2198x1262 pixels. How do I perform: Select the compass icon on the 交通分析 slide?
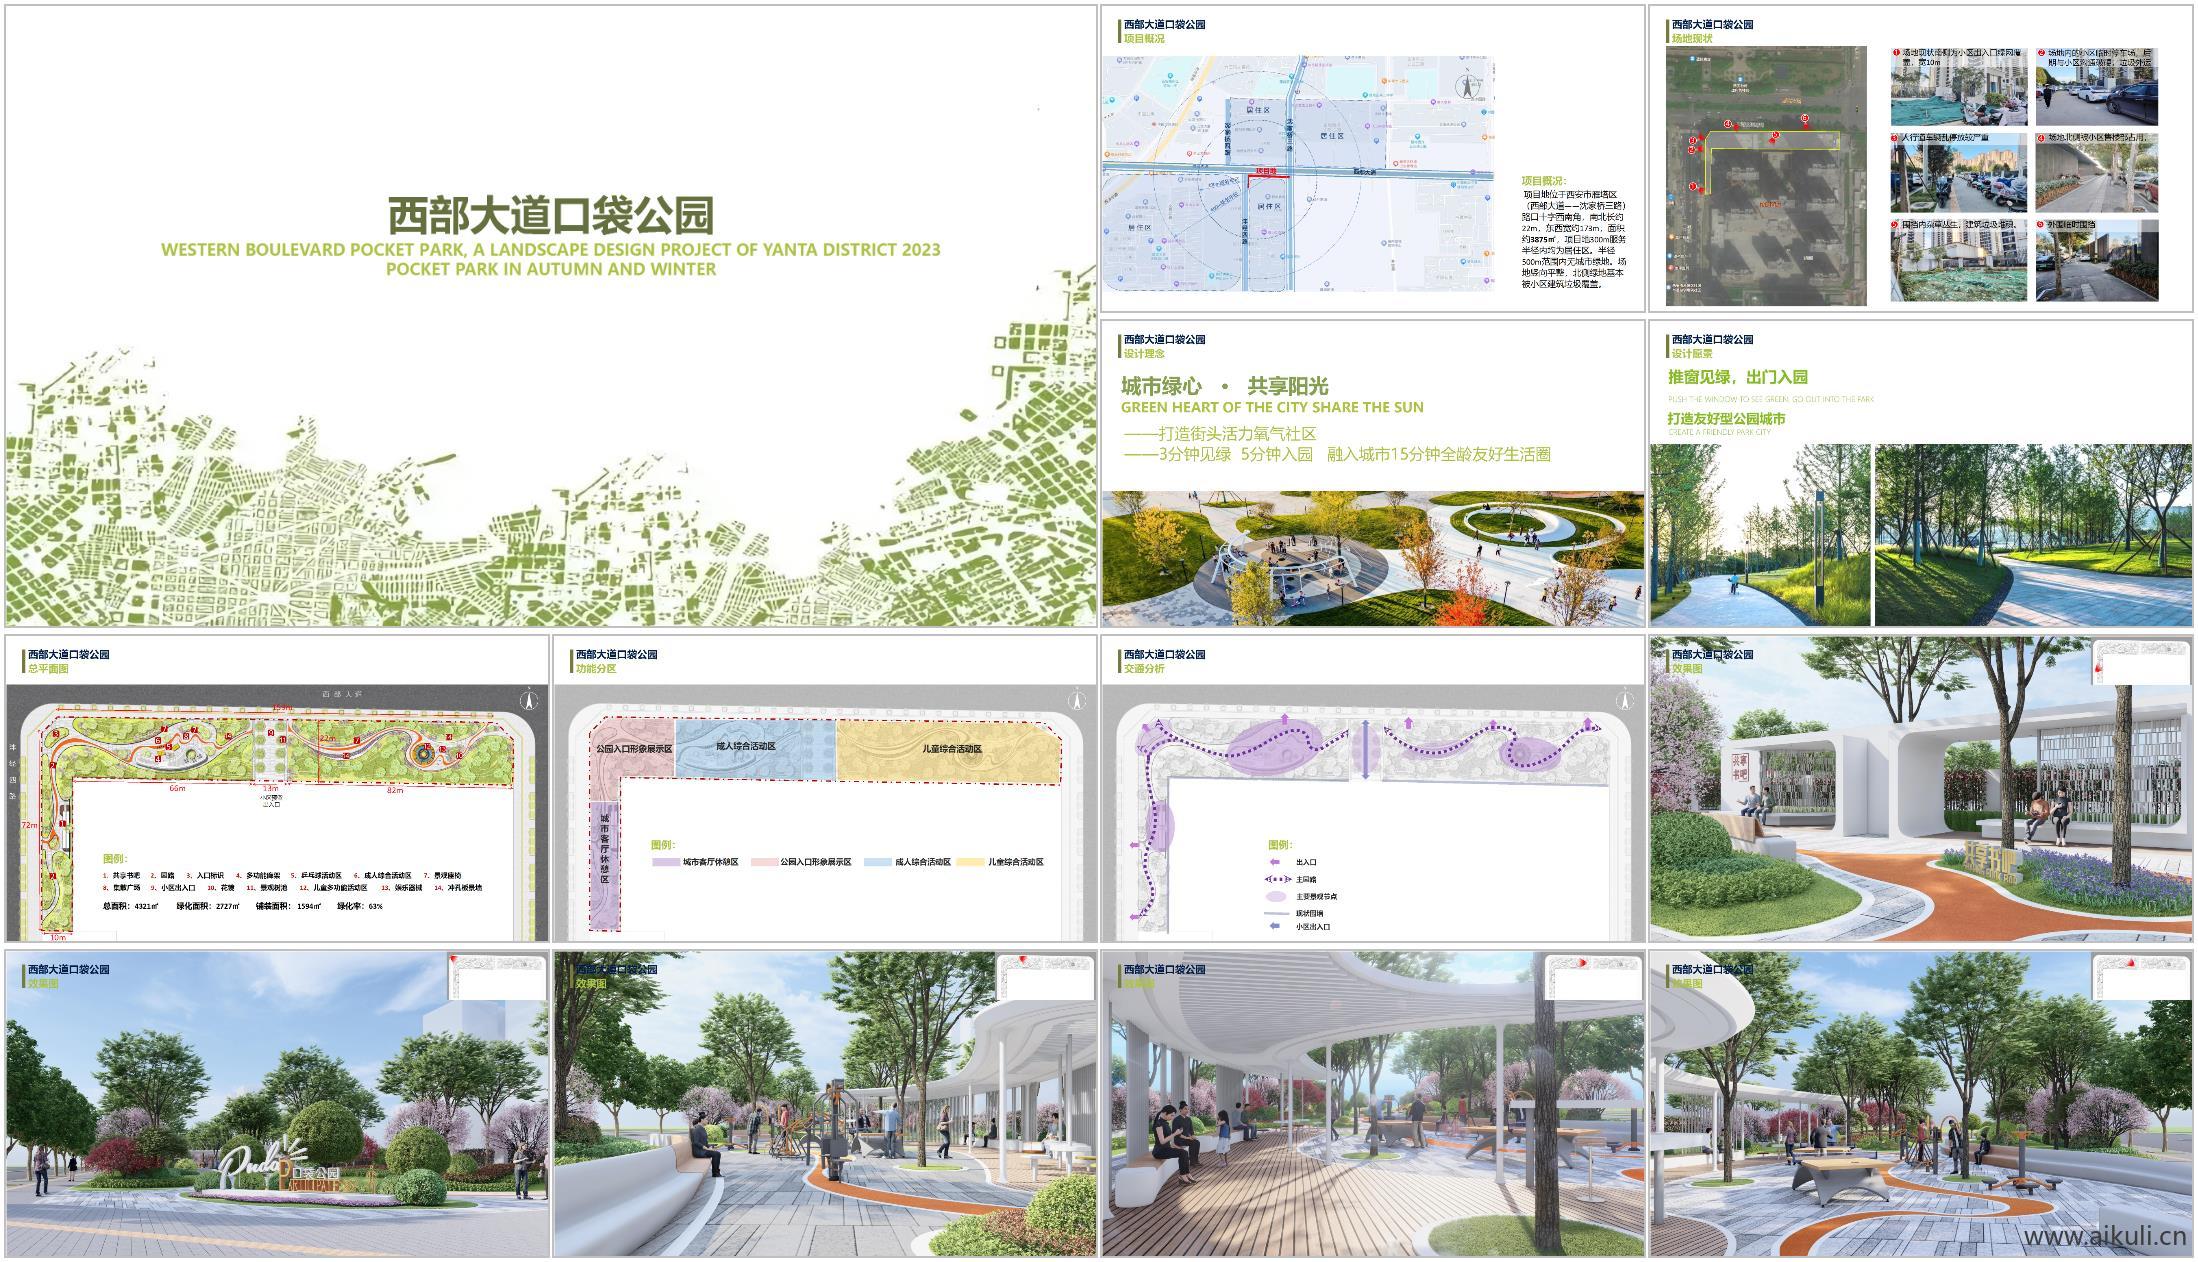point(1626,700)
